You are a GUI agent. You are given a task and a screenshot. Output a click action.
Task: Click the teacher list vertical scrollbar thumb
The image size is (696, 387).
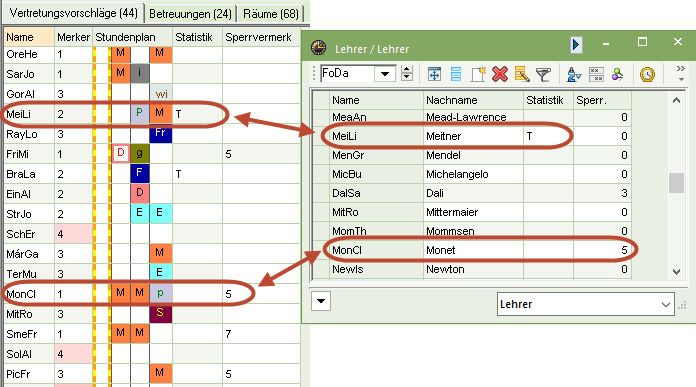point(676,183)
